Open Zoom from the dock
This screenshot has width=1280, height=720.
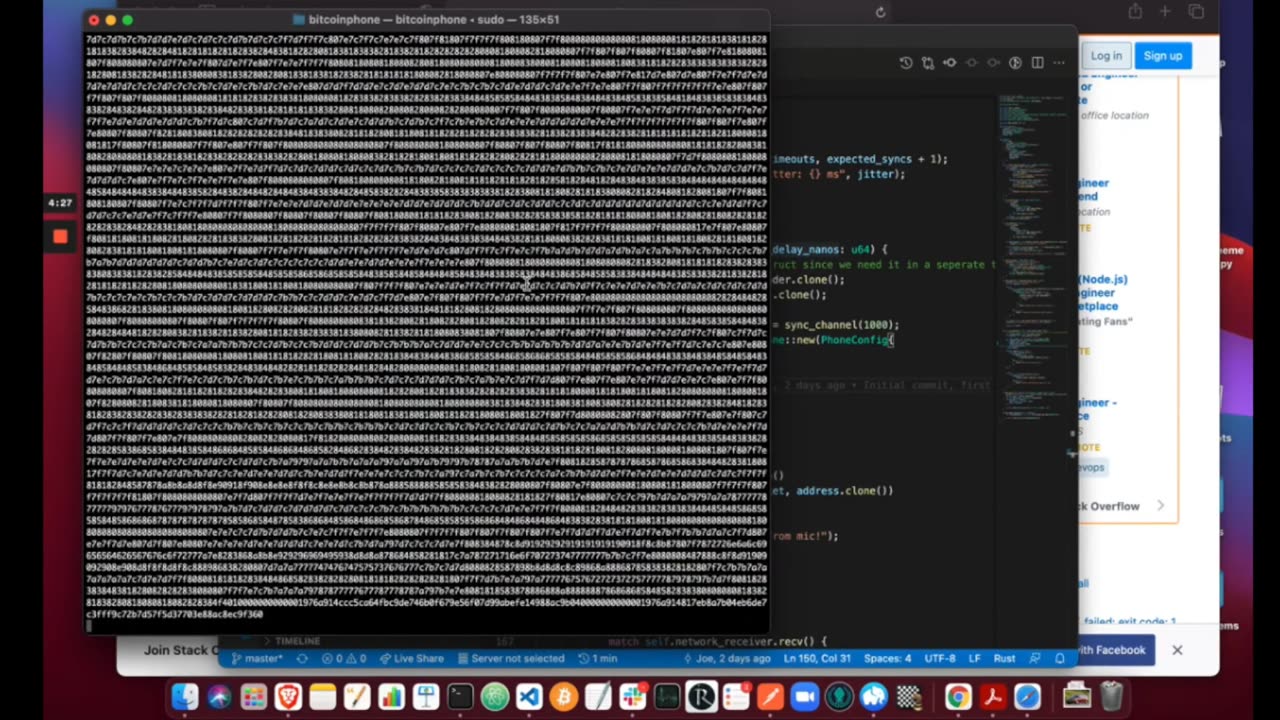pos(804,696)
